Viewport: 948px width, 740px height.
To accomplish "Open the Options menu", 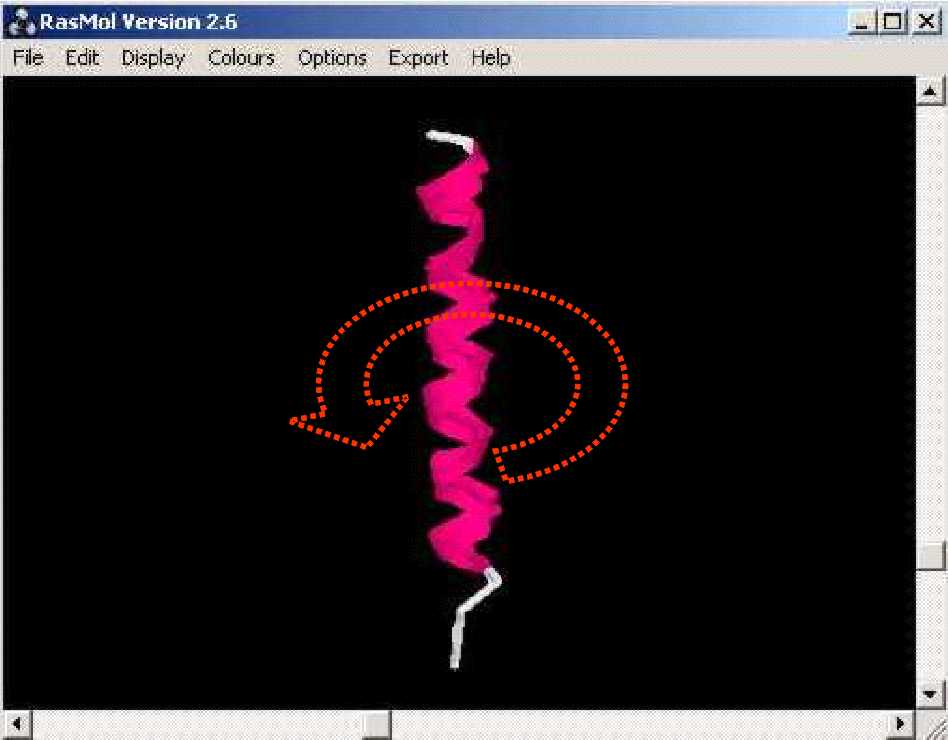I will 332,59.
